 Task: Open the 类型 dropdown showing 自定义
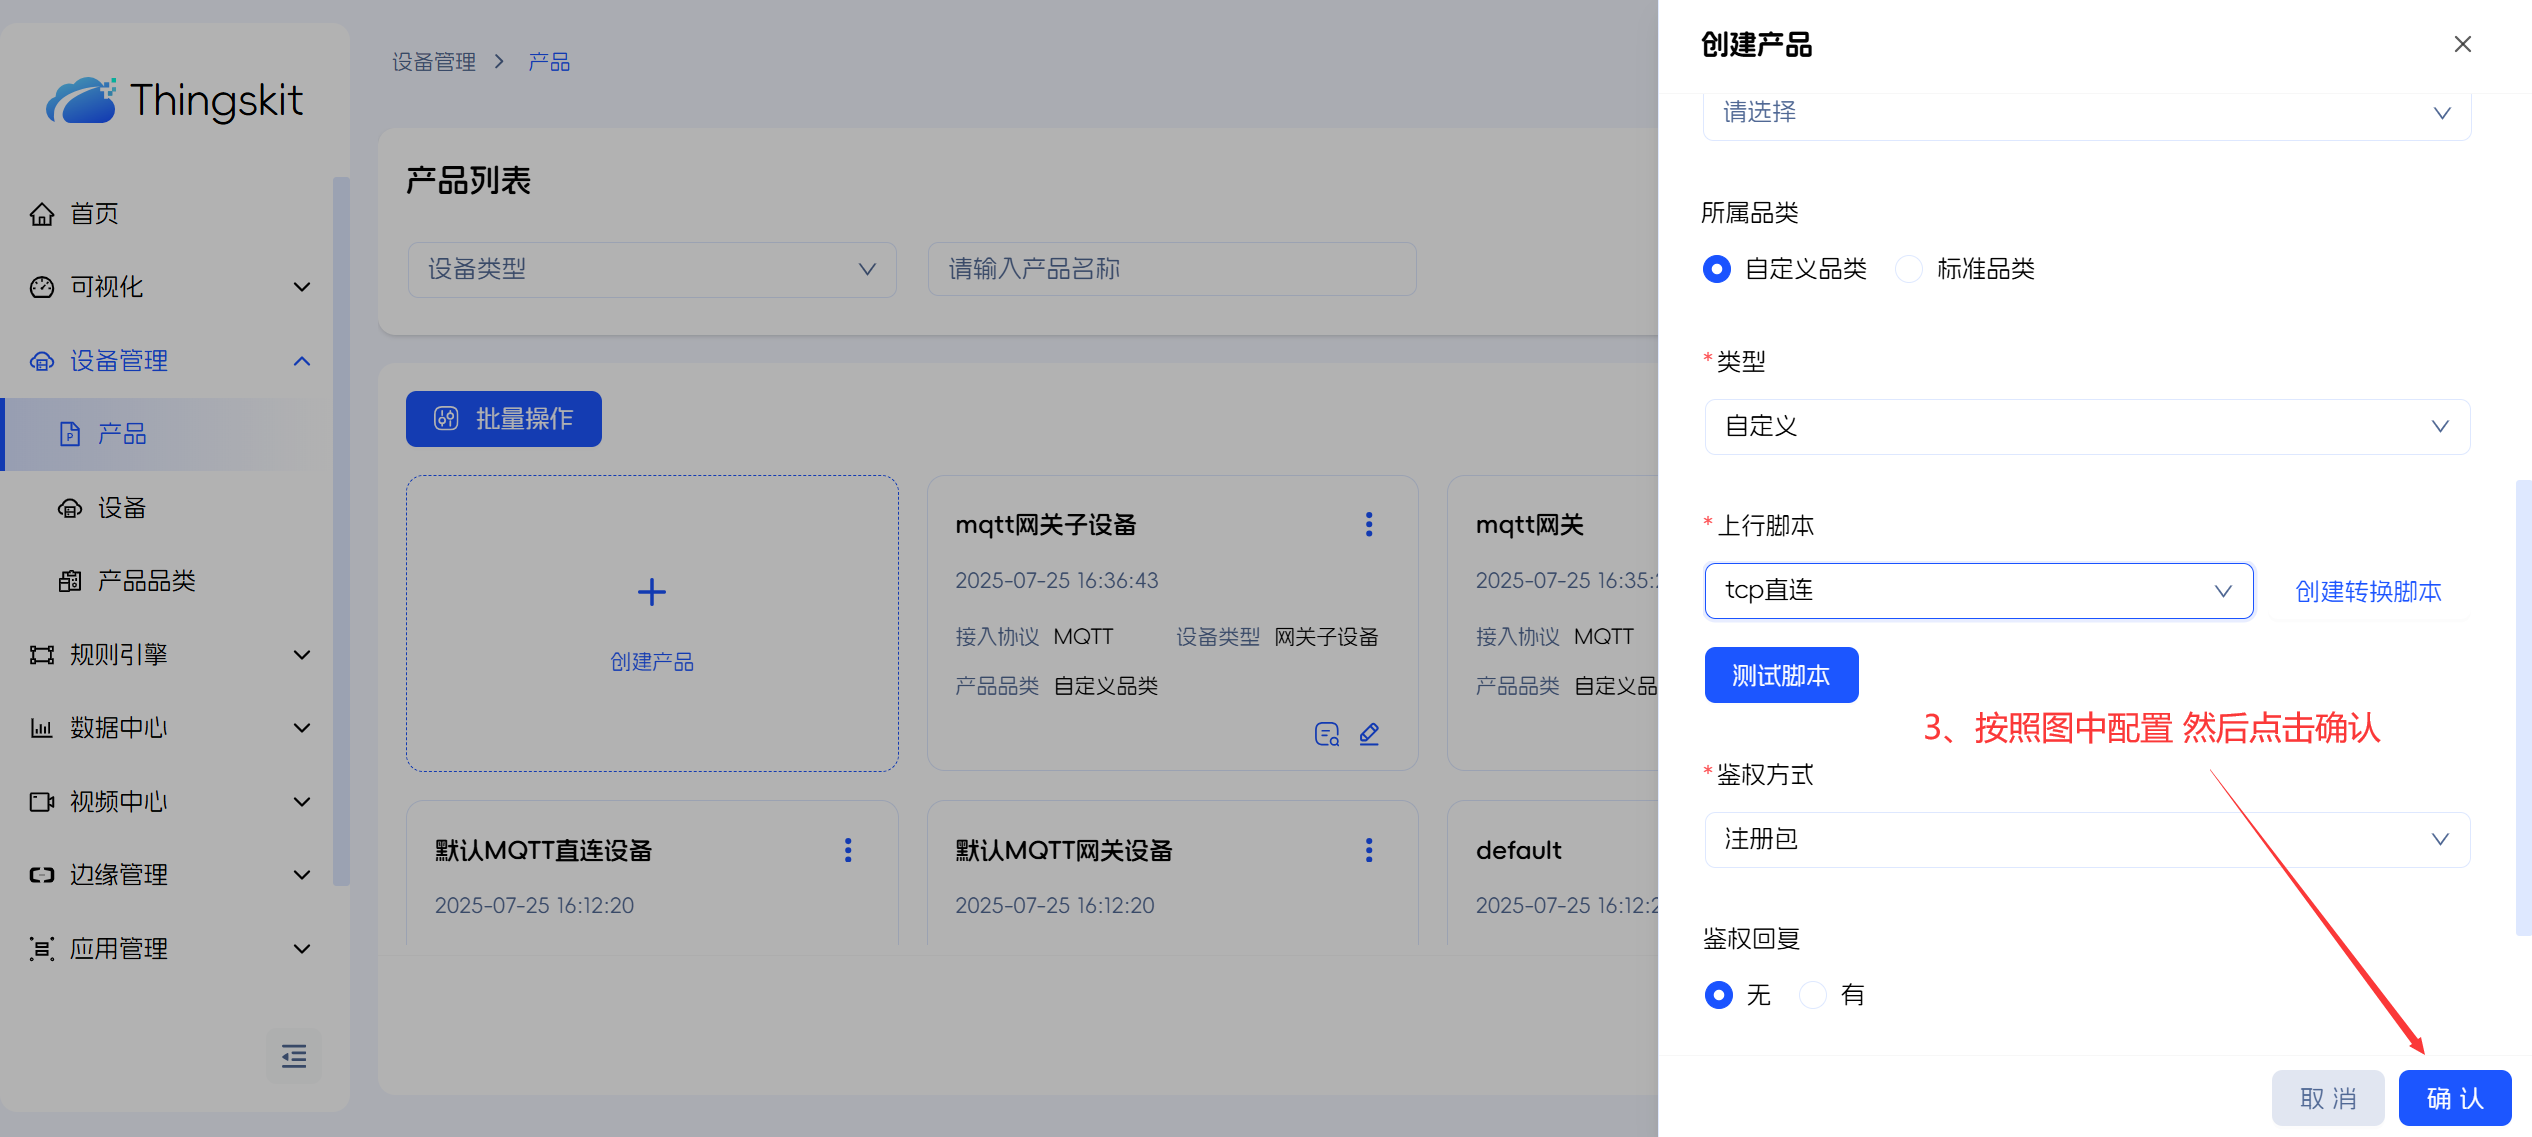click(x=2087, y=427)
